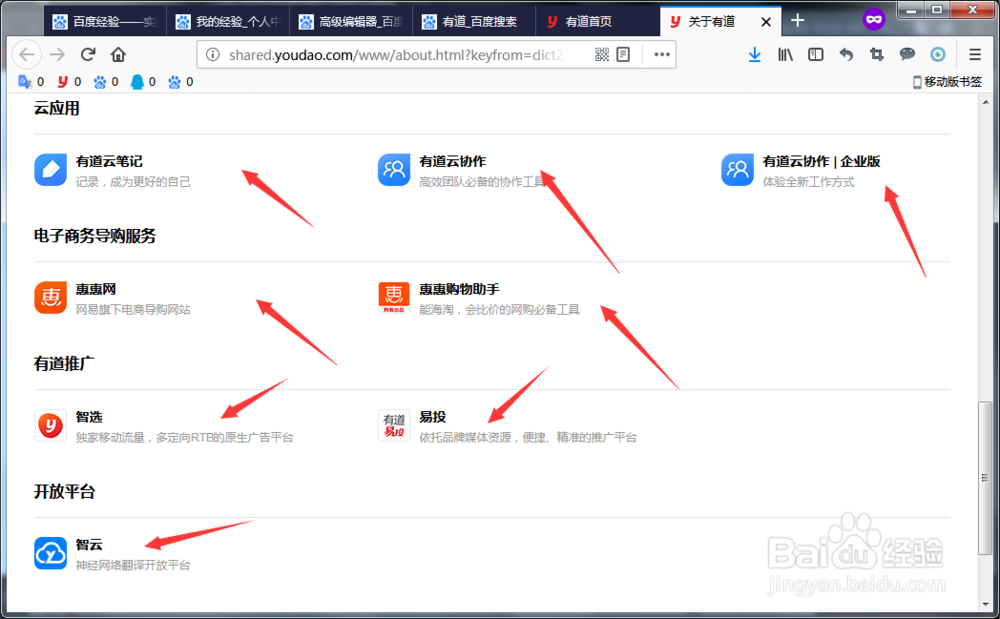Toggle reader view icon in address bar
The height and width of the screenshot is (619, 1000).
(623, 55)
